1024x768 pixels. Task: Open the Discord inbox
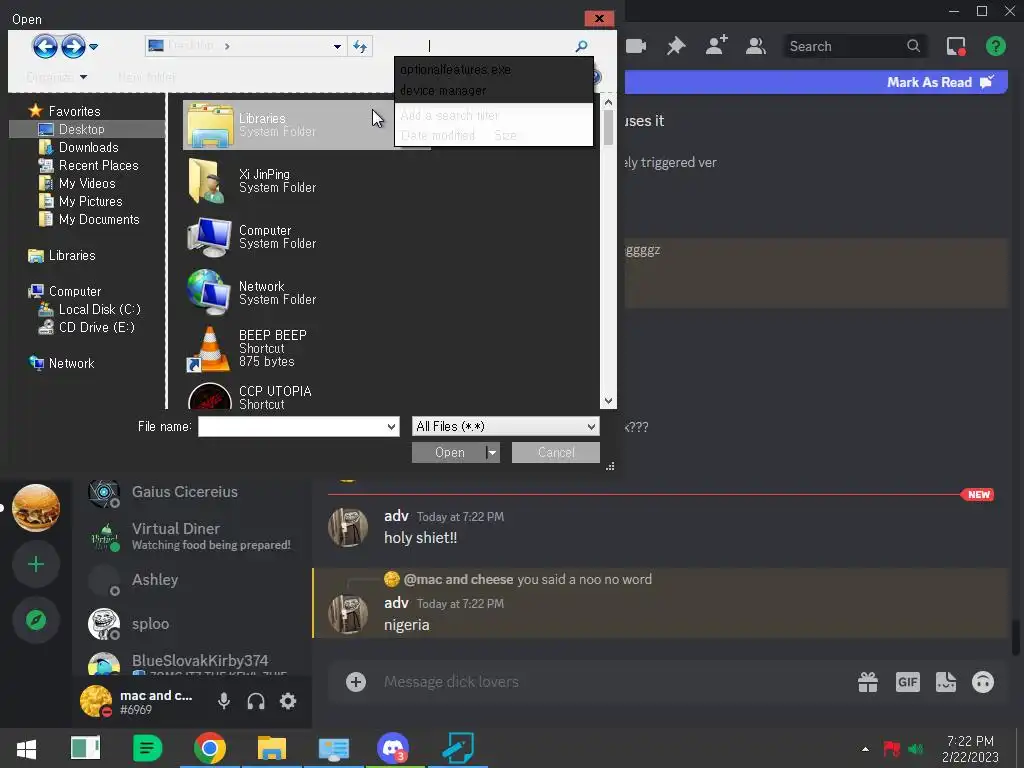pos(956,46)
